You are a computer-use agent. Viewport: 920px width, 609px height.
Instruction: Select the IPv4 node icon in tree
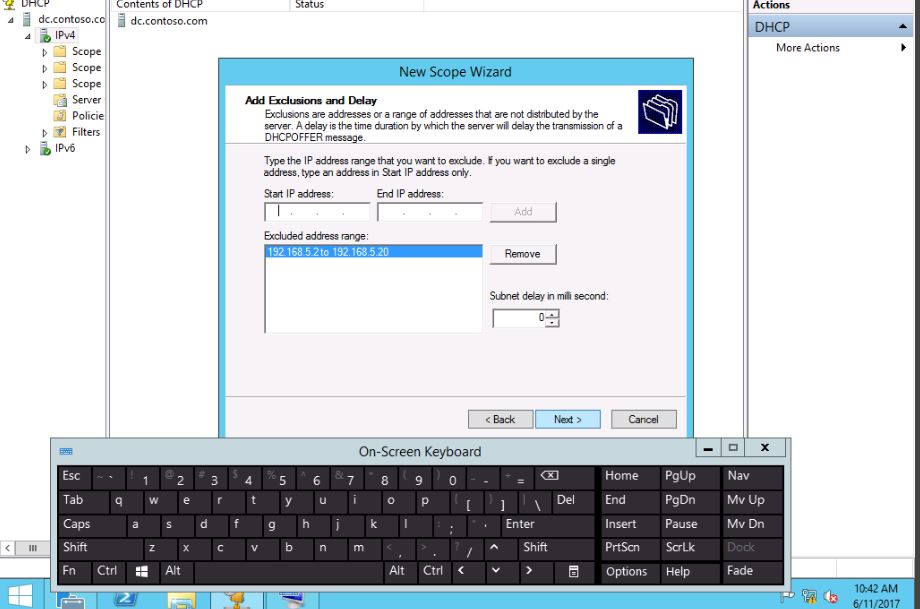45,36
